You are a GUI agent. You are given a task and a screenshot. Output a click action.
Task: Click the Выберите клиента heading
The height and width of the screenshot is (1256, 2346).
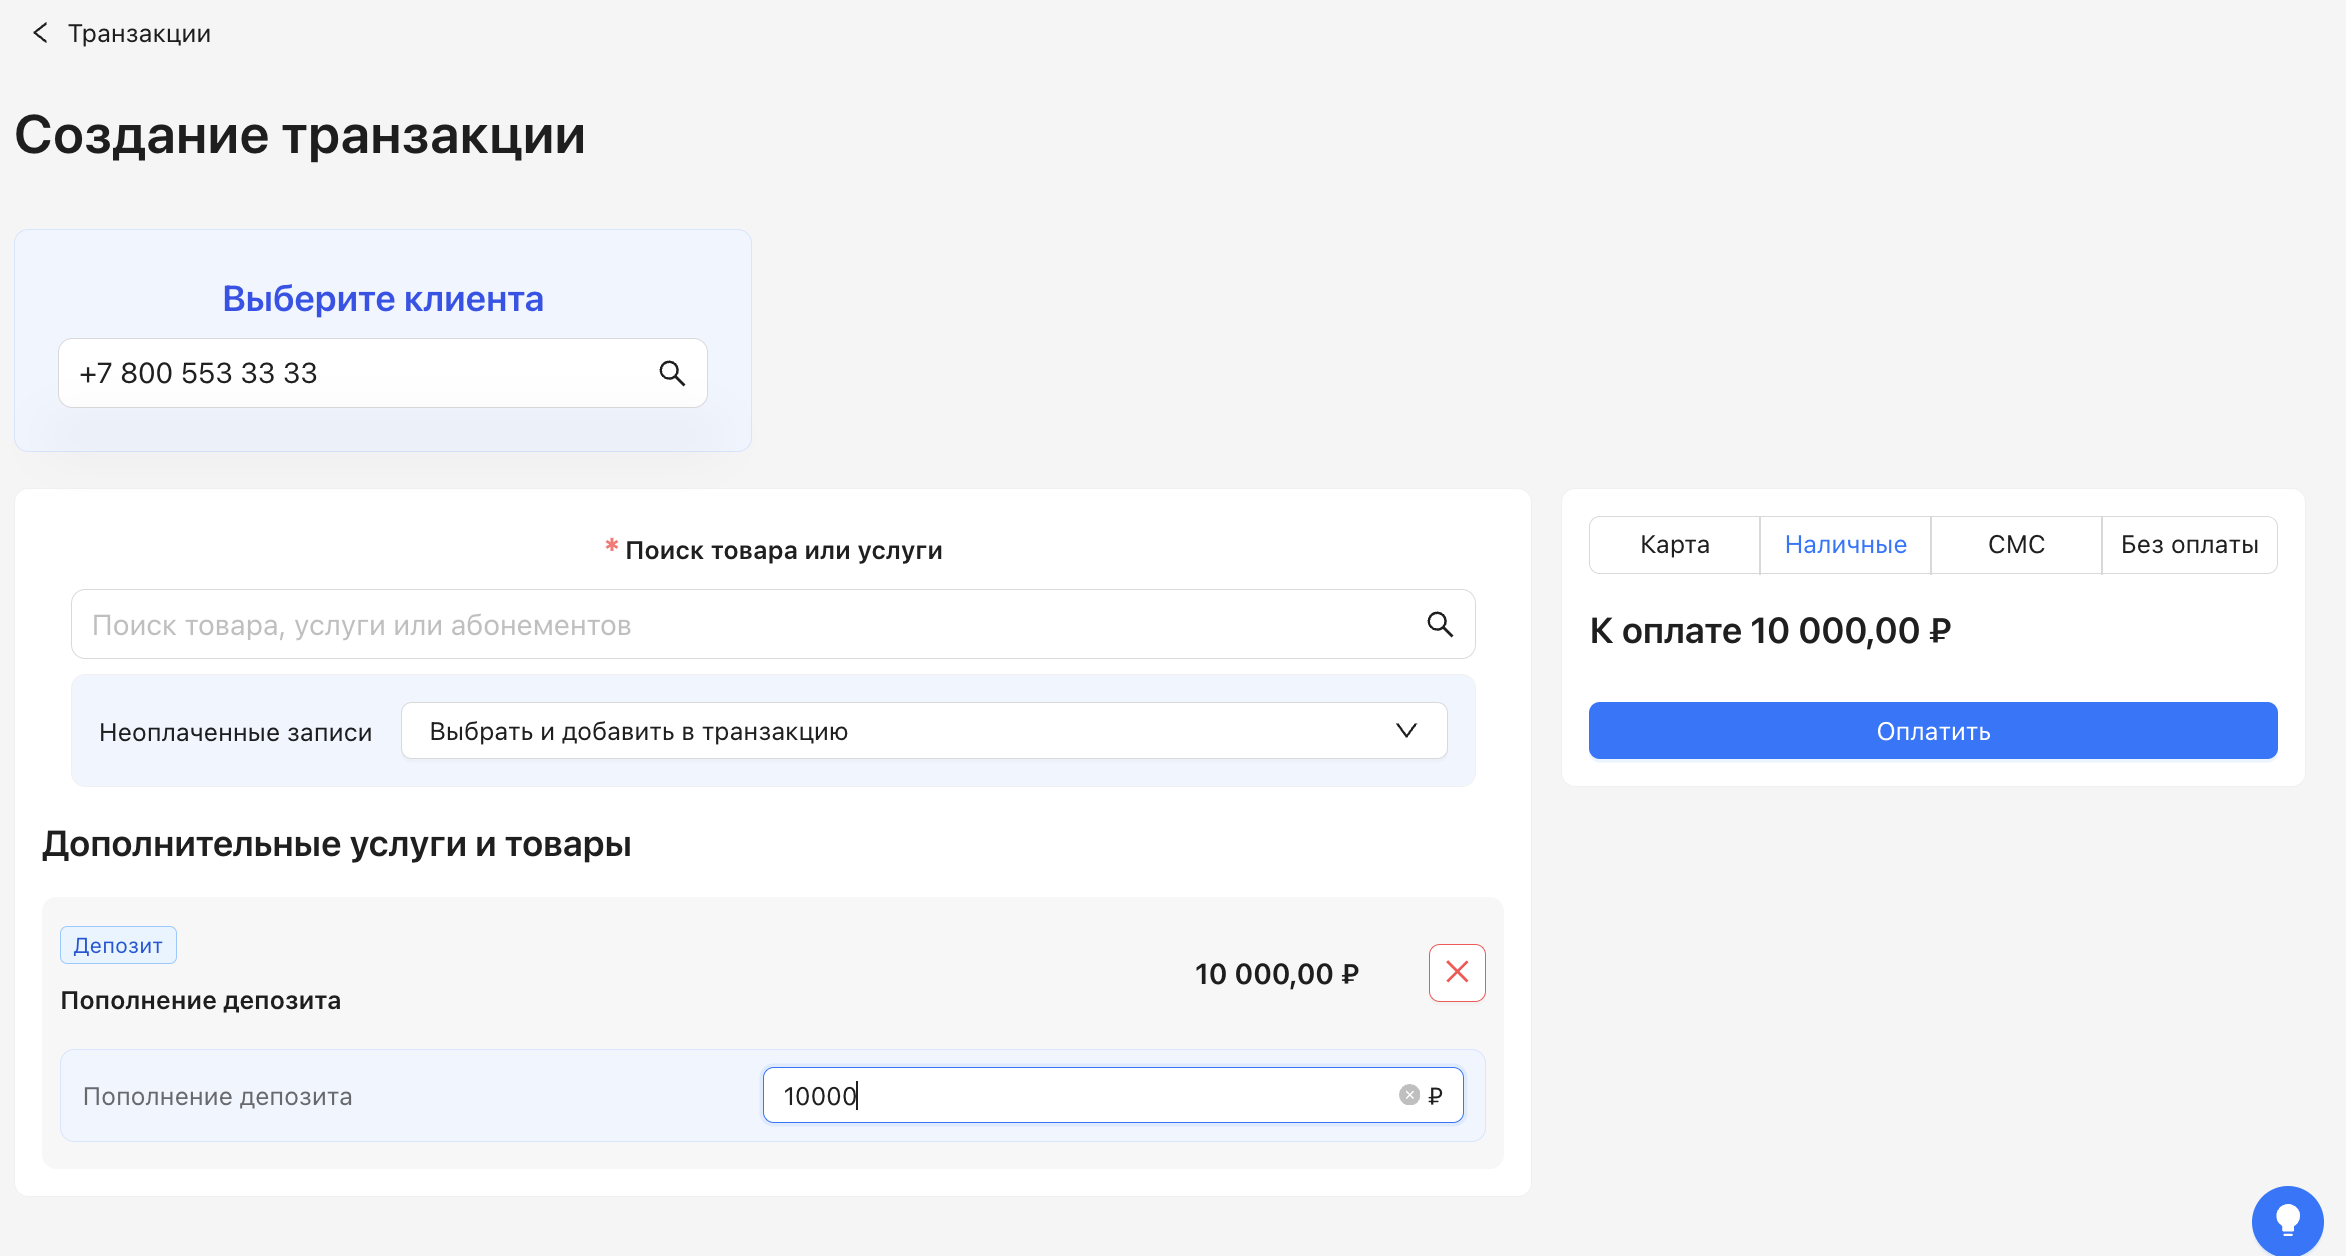(x=382, y=299)
